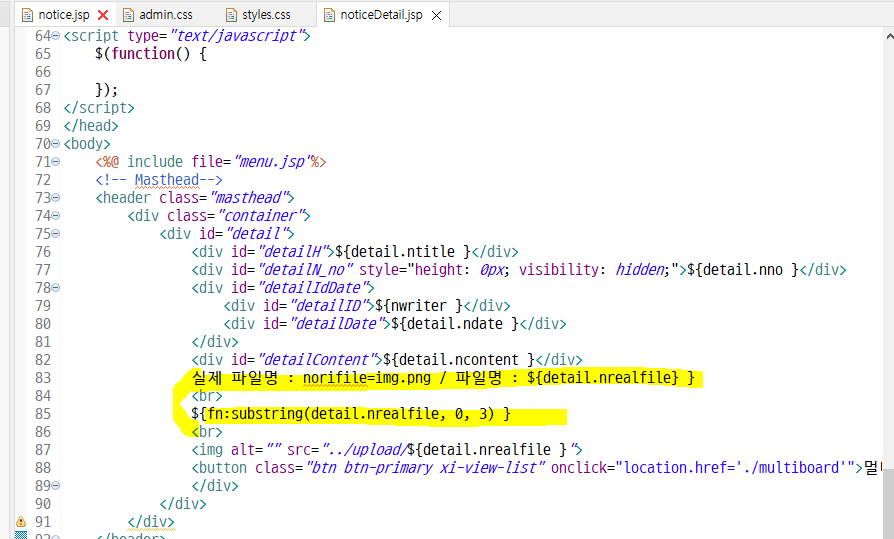Click the admin.css file icon

[129, 15]
